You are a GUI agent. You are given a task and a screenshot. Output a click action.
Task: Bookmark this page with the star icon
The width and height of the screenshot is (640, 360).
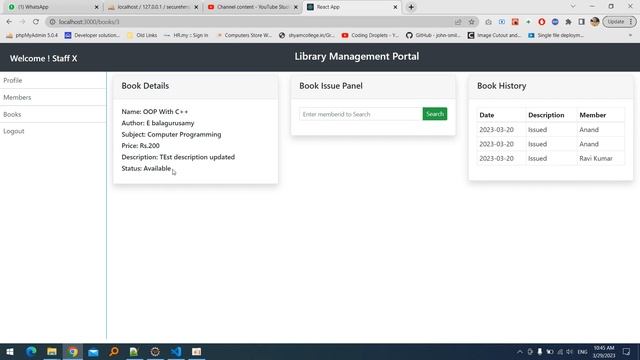[471, 22]
